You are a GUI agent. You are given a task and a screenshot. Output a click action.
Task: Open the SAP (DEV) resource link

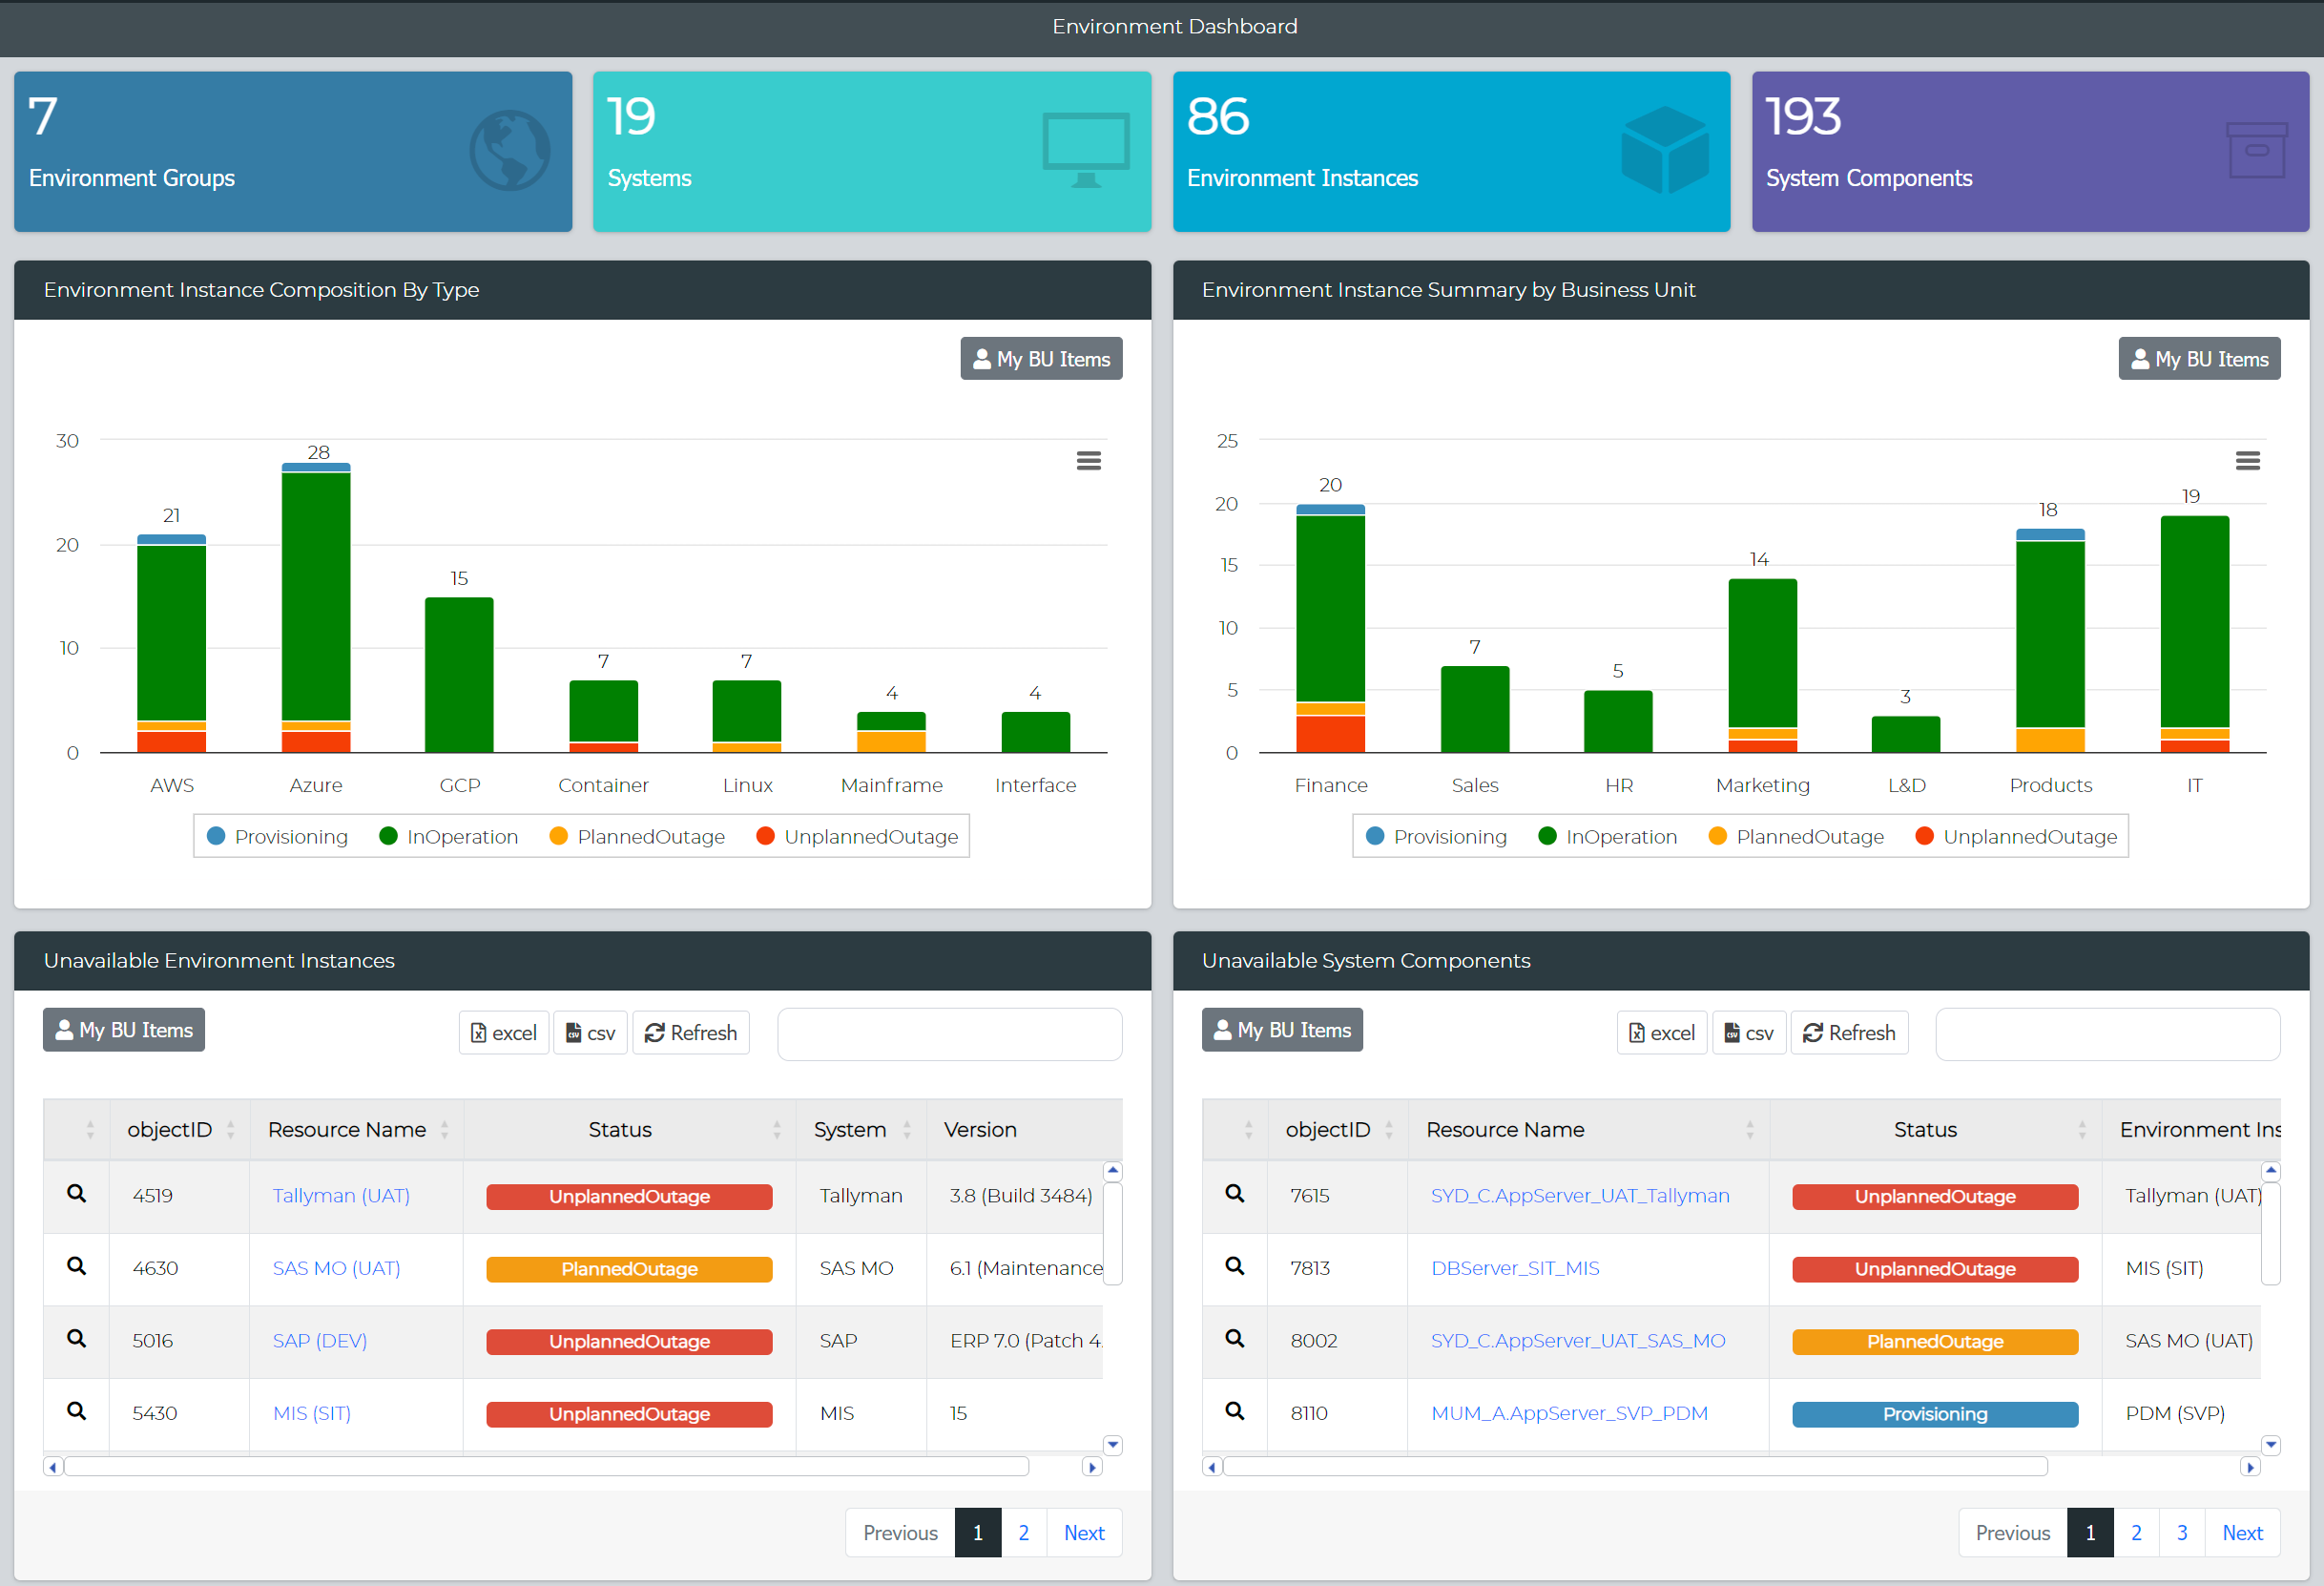point(320,1341)
